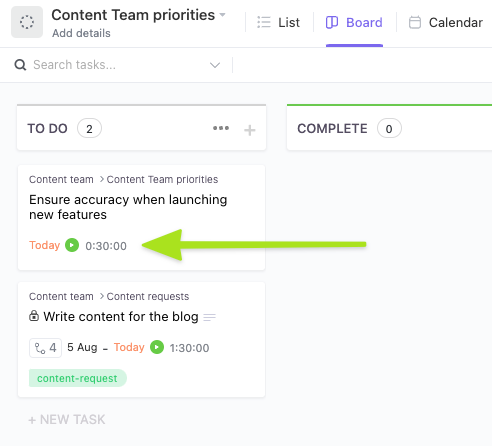This screenshot has height=446, width=492.
Task: Click the lock icon on blog task
Action: [x=34, y=316]
